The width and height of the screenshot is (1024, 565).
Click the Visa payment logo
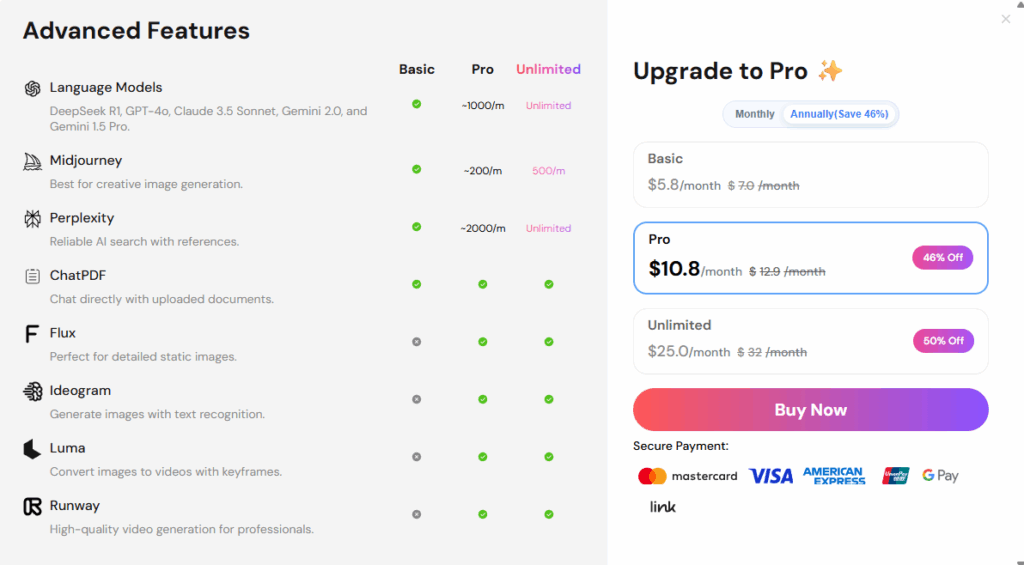tap(771, 476)
